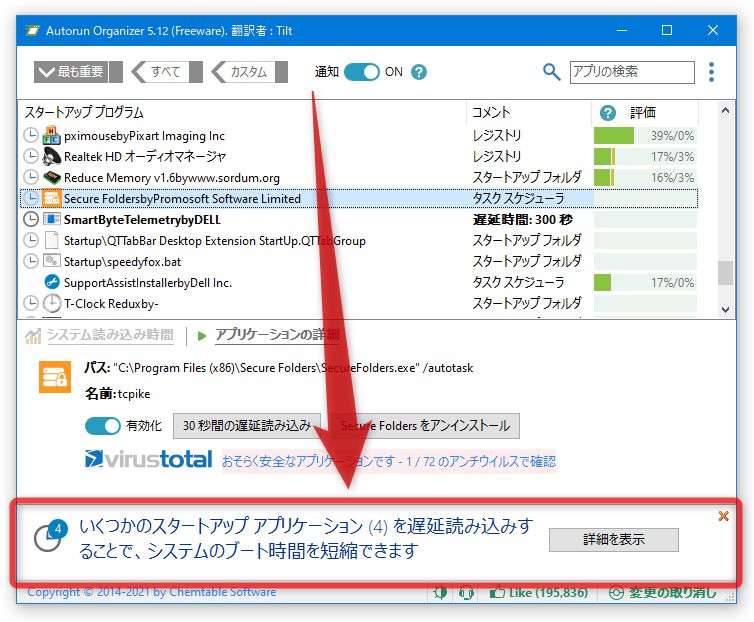Toggle the 有効化 enable switch
Viewport: 754px width, 622px height.
tap(102, 426)
